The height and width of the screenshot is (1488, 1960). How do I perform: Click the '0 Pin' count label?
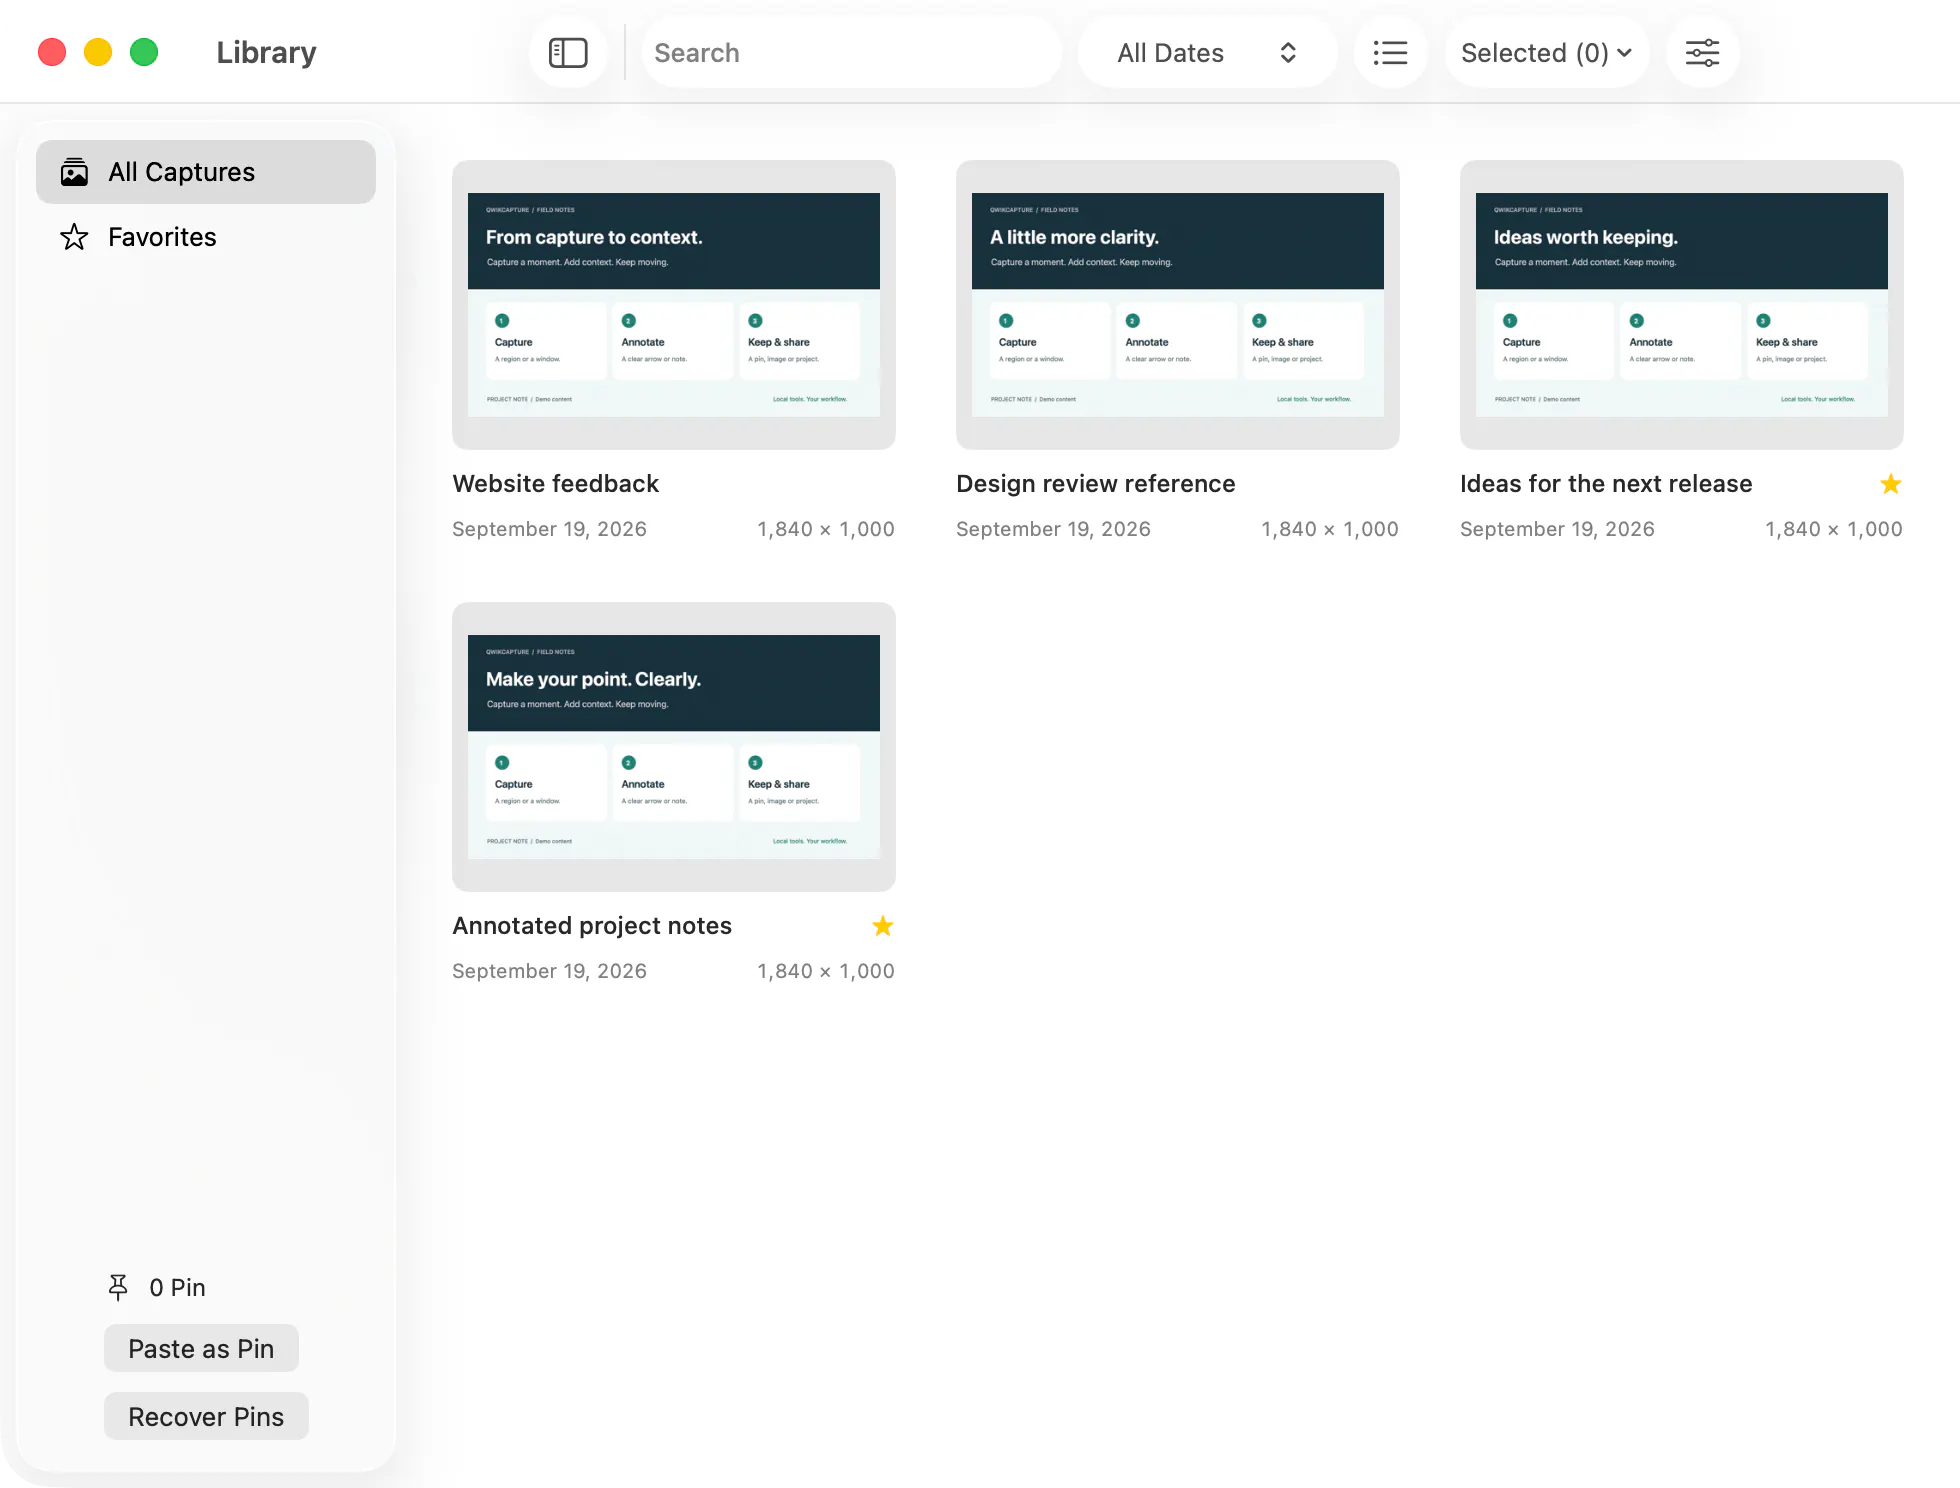177,1287
